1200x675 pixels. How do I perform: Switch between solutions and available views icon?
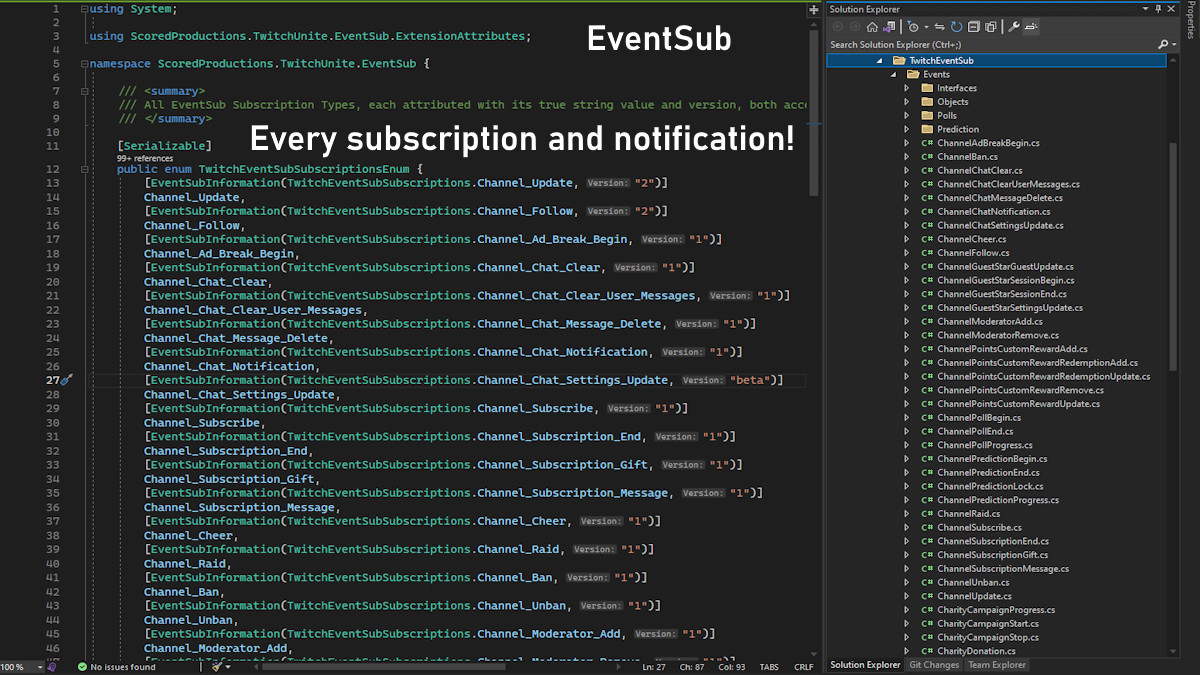click(889, 27)
